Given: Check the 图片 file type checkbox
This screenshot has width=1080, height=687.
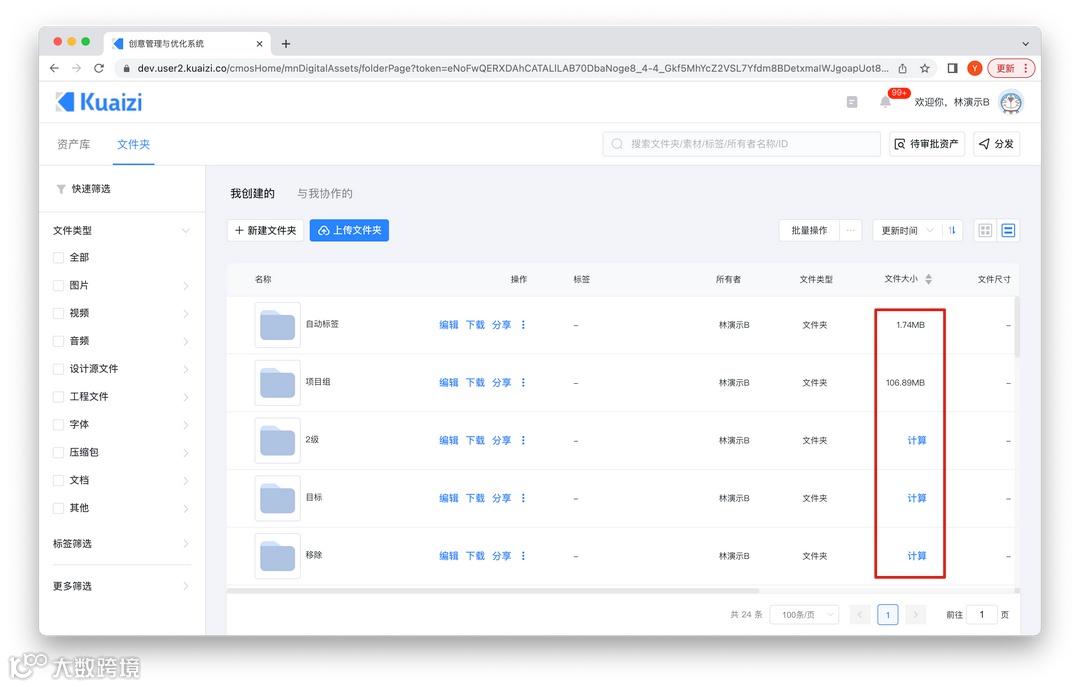Looking at the screenshot, I should (58, 285).
